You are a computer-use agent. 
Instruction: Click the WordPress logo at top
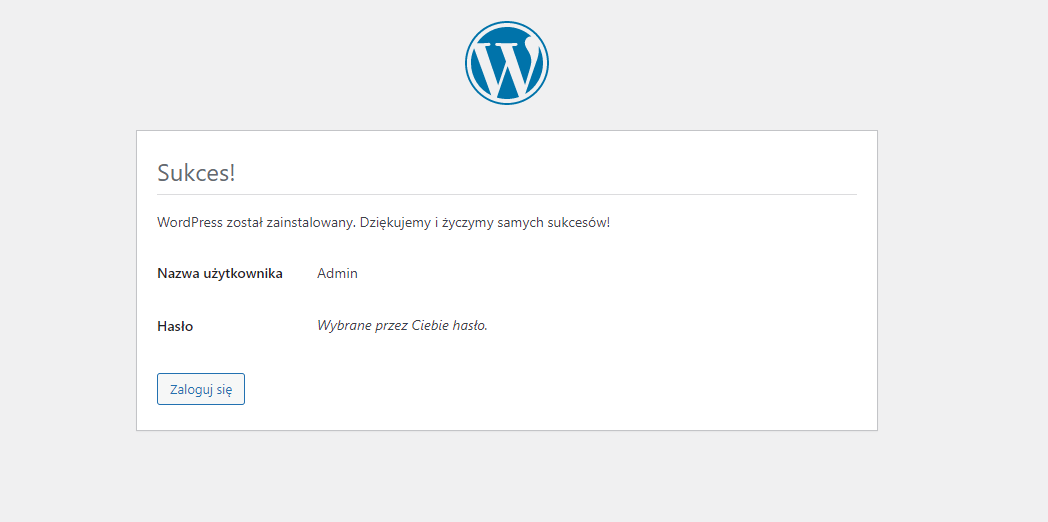tap(507, 63)
